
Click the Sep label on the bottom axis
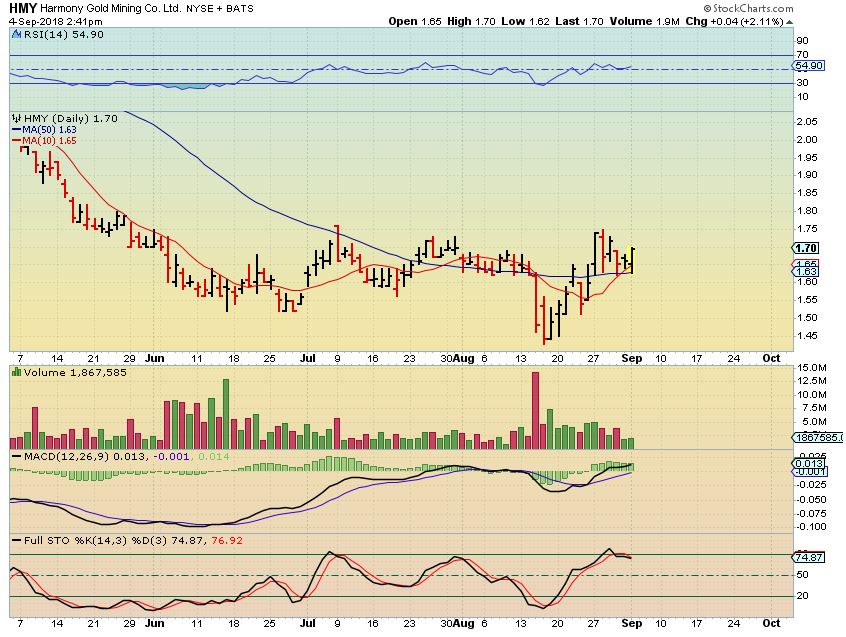632,624
